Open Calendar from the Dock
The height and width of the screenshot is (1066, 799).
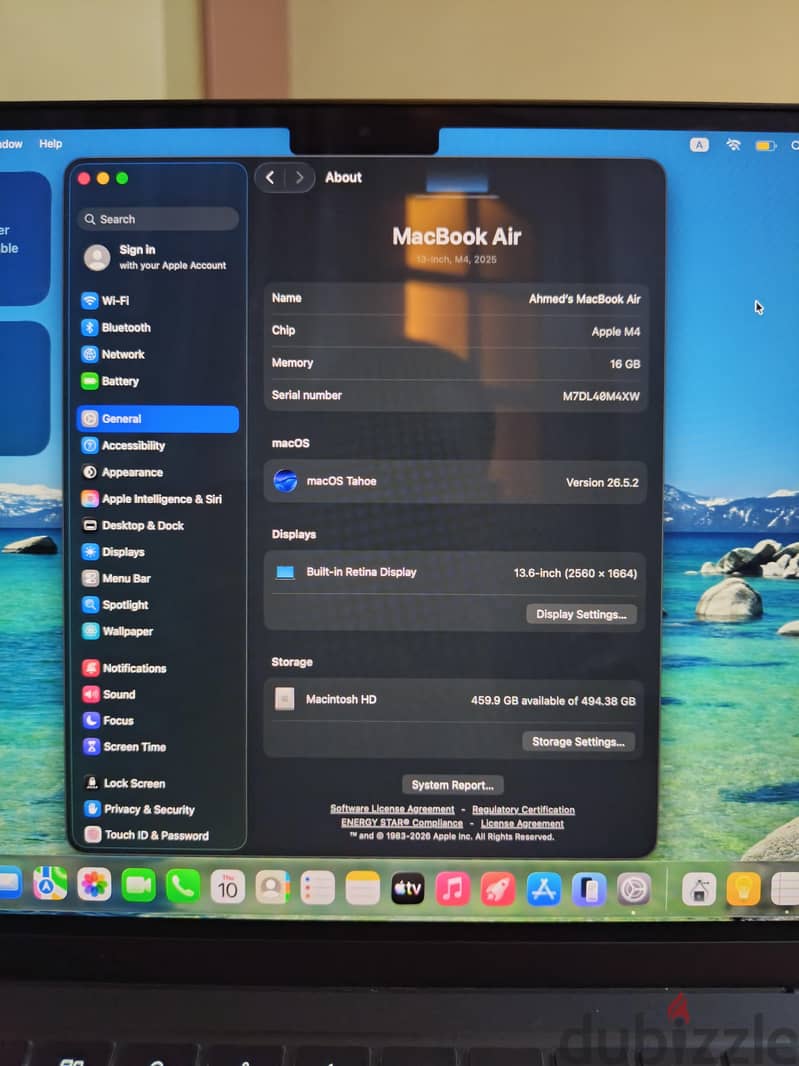228,887
